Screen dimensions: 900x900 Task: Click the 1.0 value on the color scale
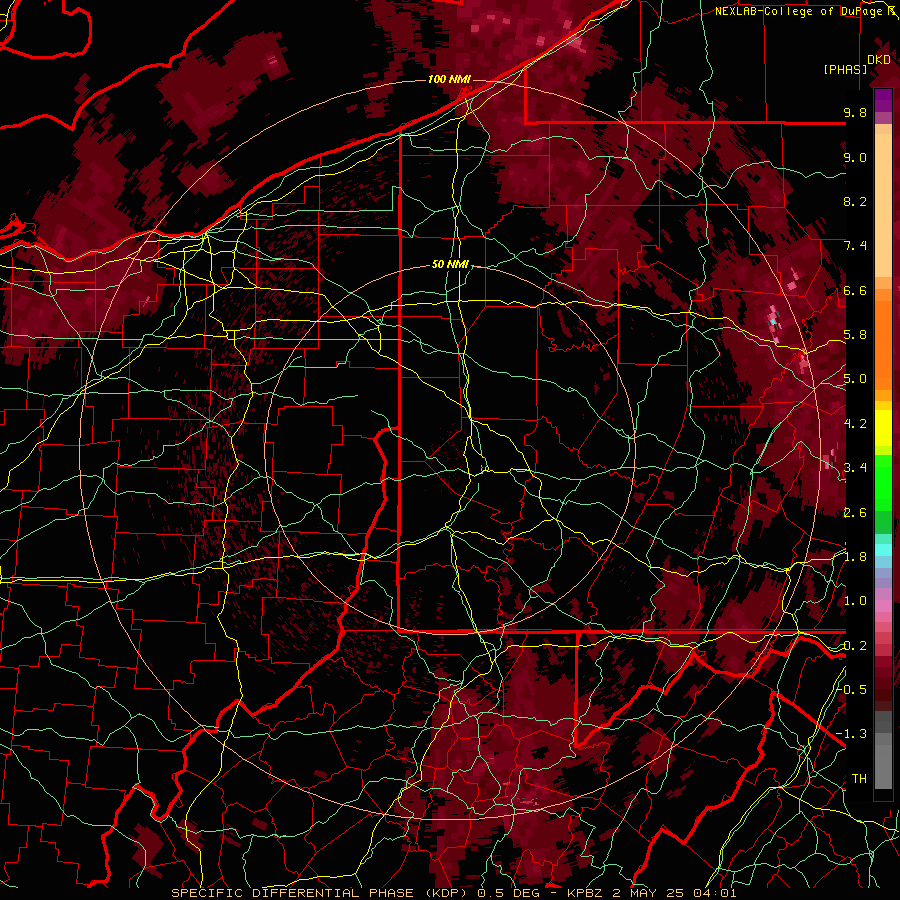pos(855,601)
